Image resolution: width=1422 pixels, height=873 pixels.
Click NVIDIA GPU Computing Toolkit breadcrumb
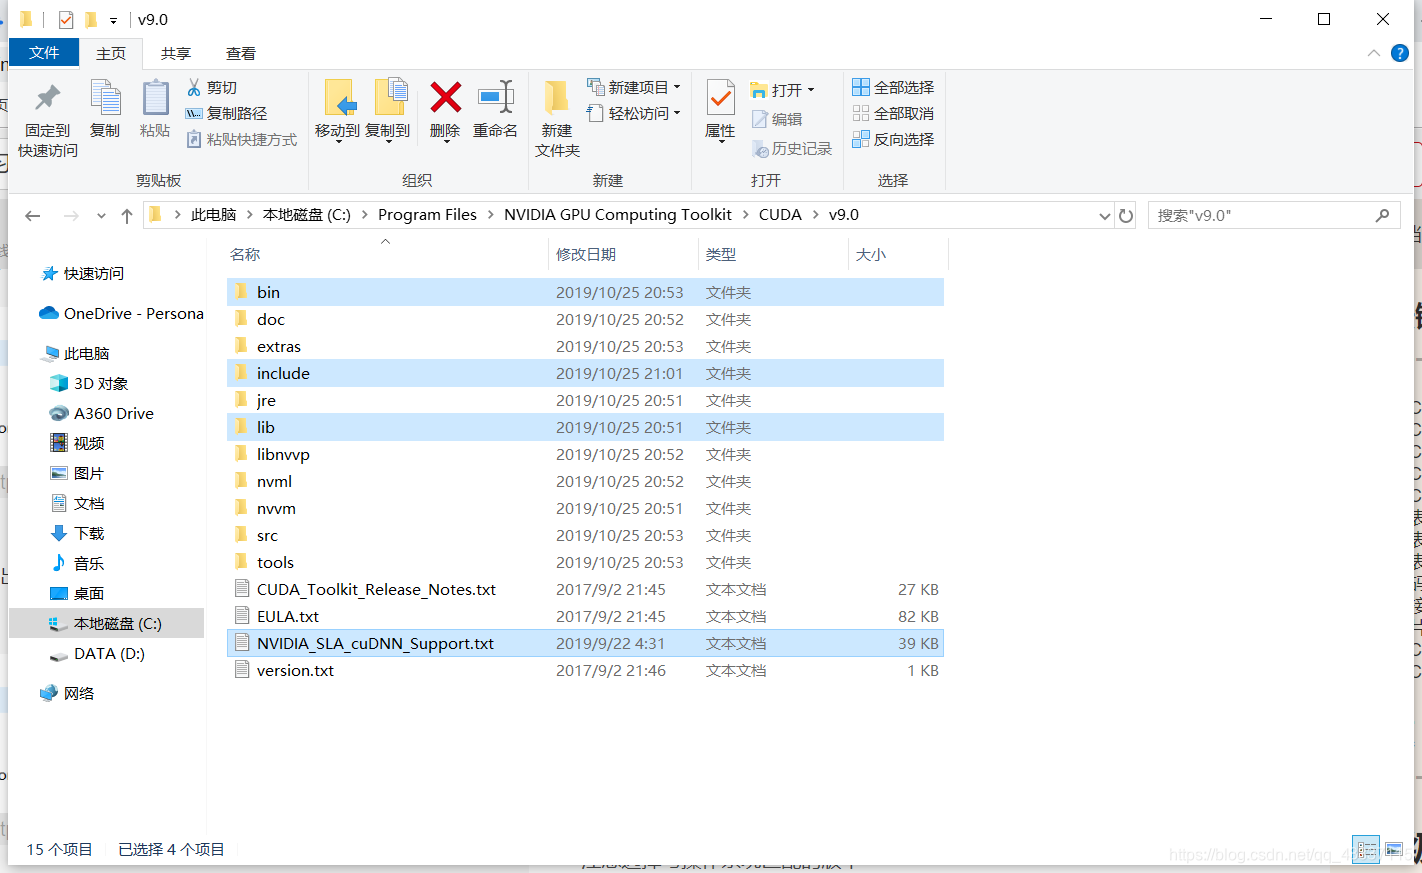[x=618, y=215]
